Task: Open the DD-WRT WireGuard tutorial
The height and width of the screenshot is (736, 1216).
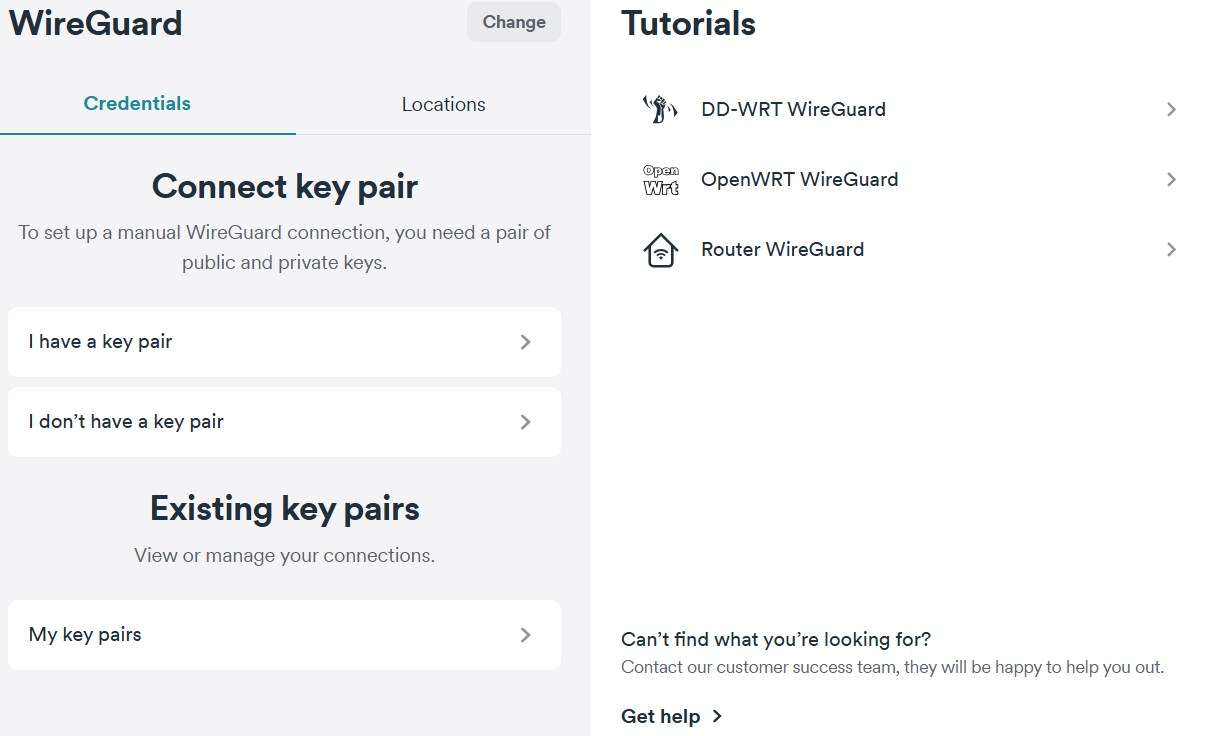Action: tap(793, 109)
